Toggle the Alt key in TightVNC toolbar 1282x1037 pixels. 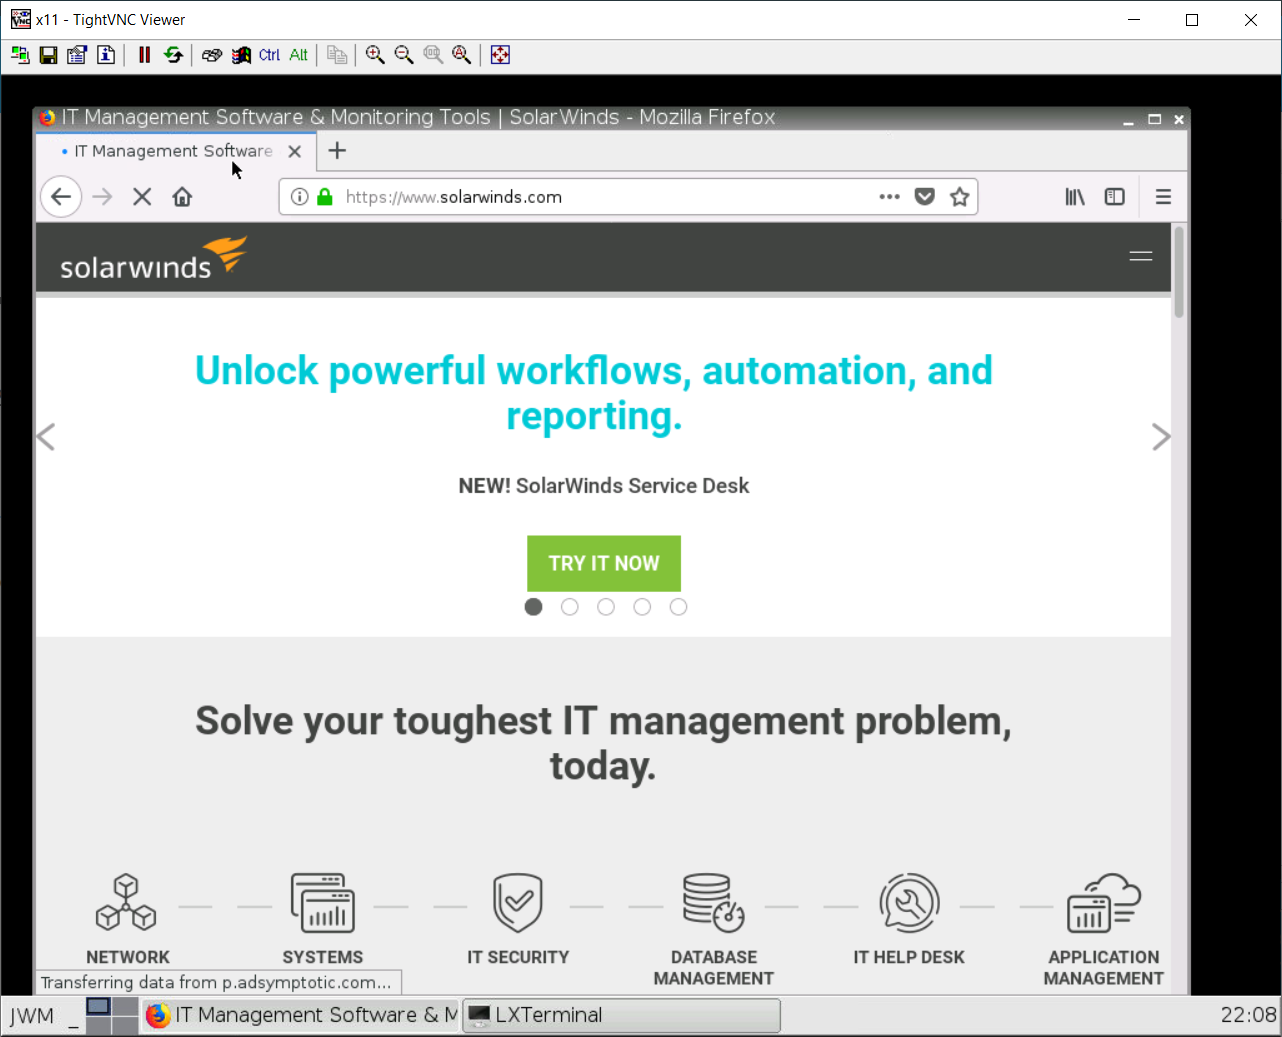point(298,55)
